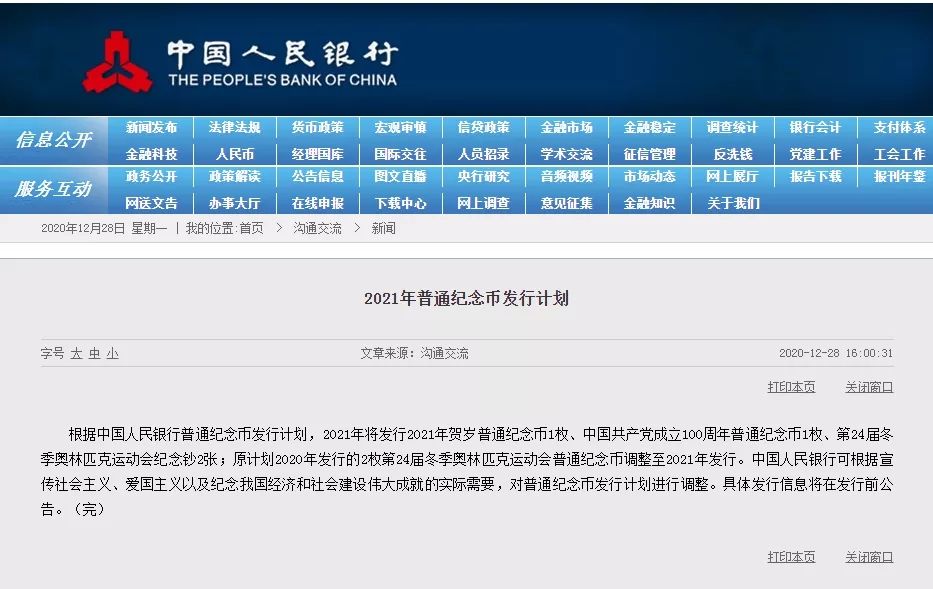Open 国际交往 navigation item
The height and width of the screenshot is (589, 933).
[400, 154]
